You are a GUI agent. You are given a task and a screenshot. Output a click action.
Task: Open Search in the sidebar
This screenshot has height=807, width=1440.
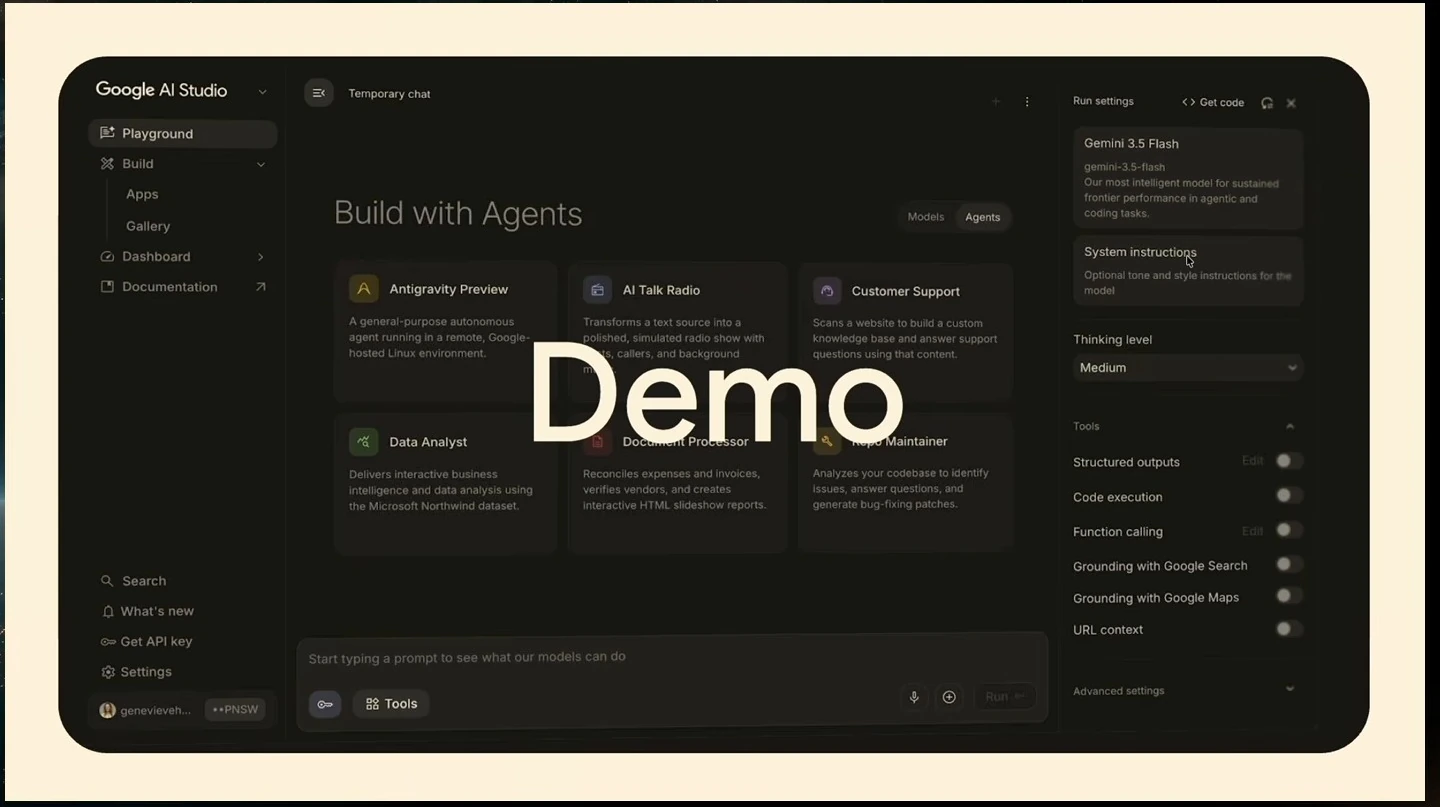pos(134,581)
